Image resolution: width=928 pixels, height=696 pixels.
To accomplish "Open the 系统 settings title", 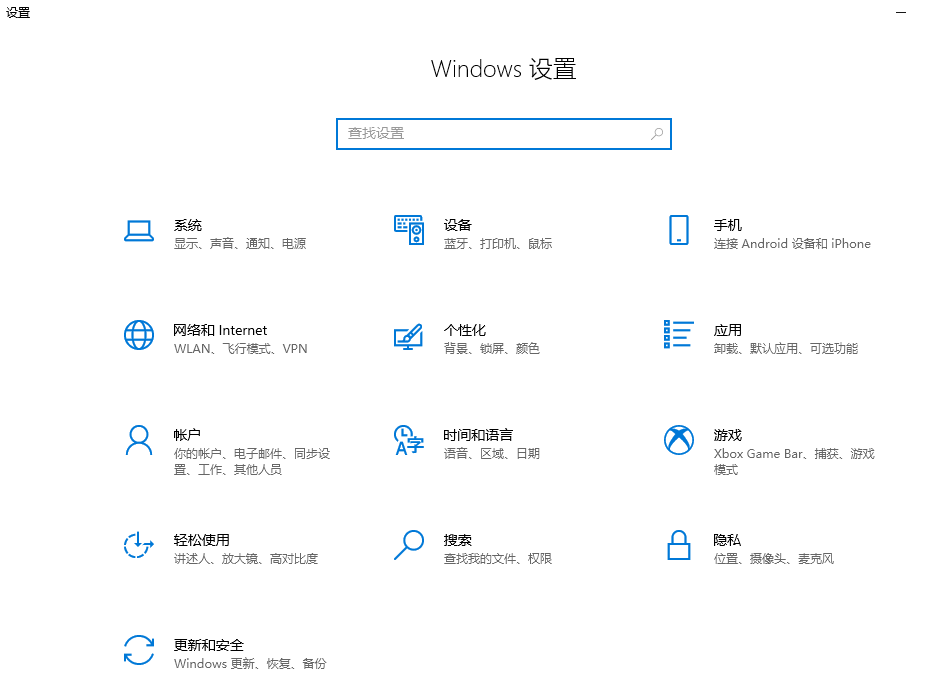I will [188, 225].
